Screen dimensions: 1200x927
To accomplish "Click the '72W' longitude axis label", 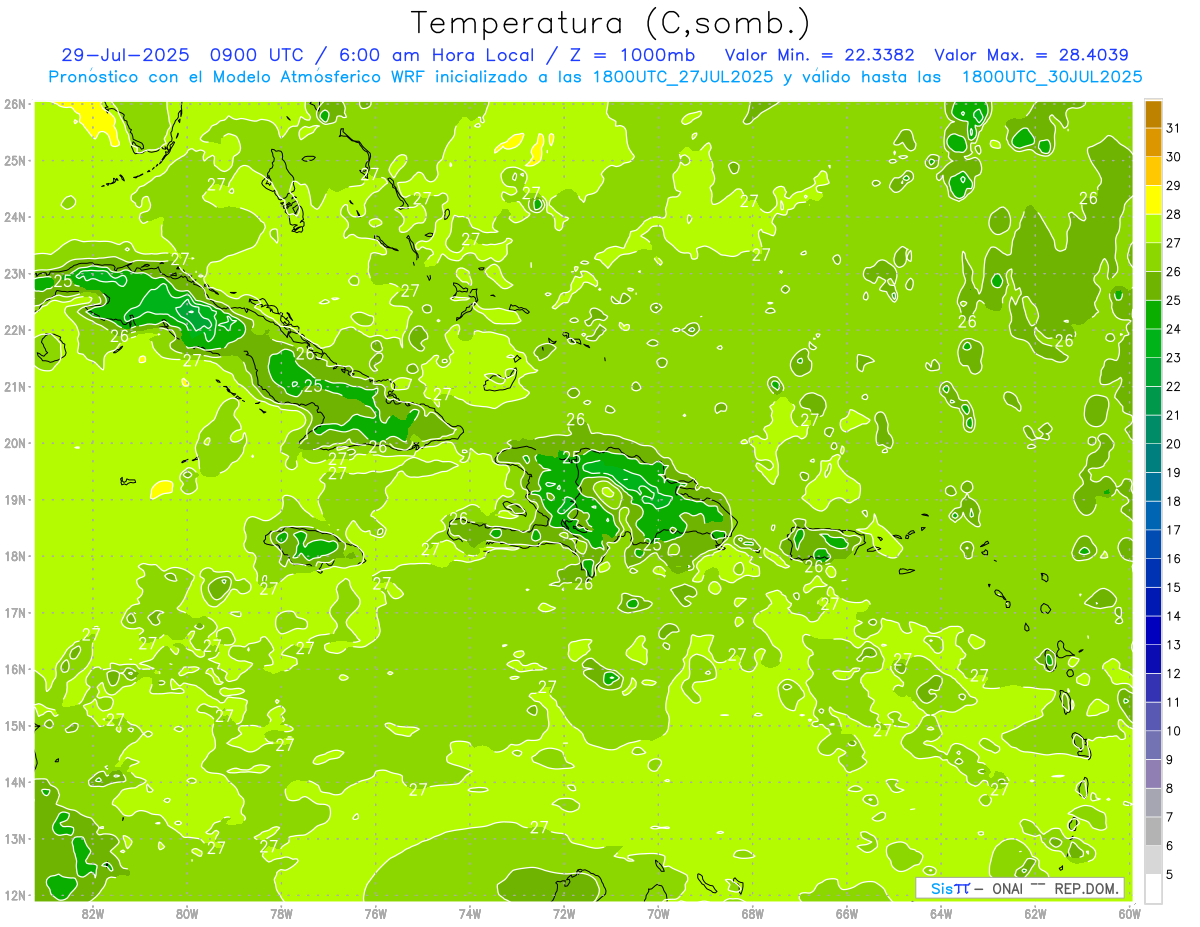I will tap(564, 913).
